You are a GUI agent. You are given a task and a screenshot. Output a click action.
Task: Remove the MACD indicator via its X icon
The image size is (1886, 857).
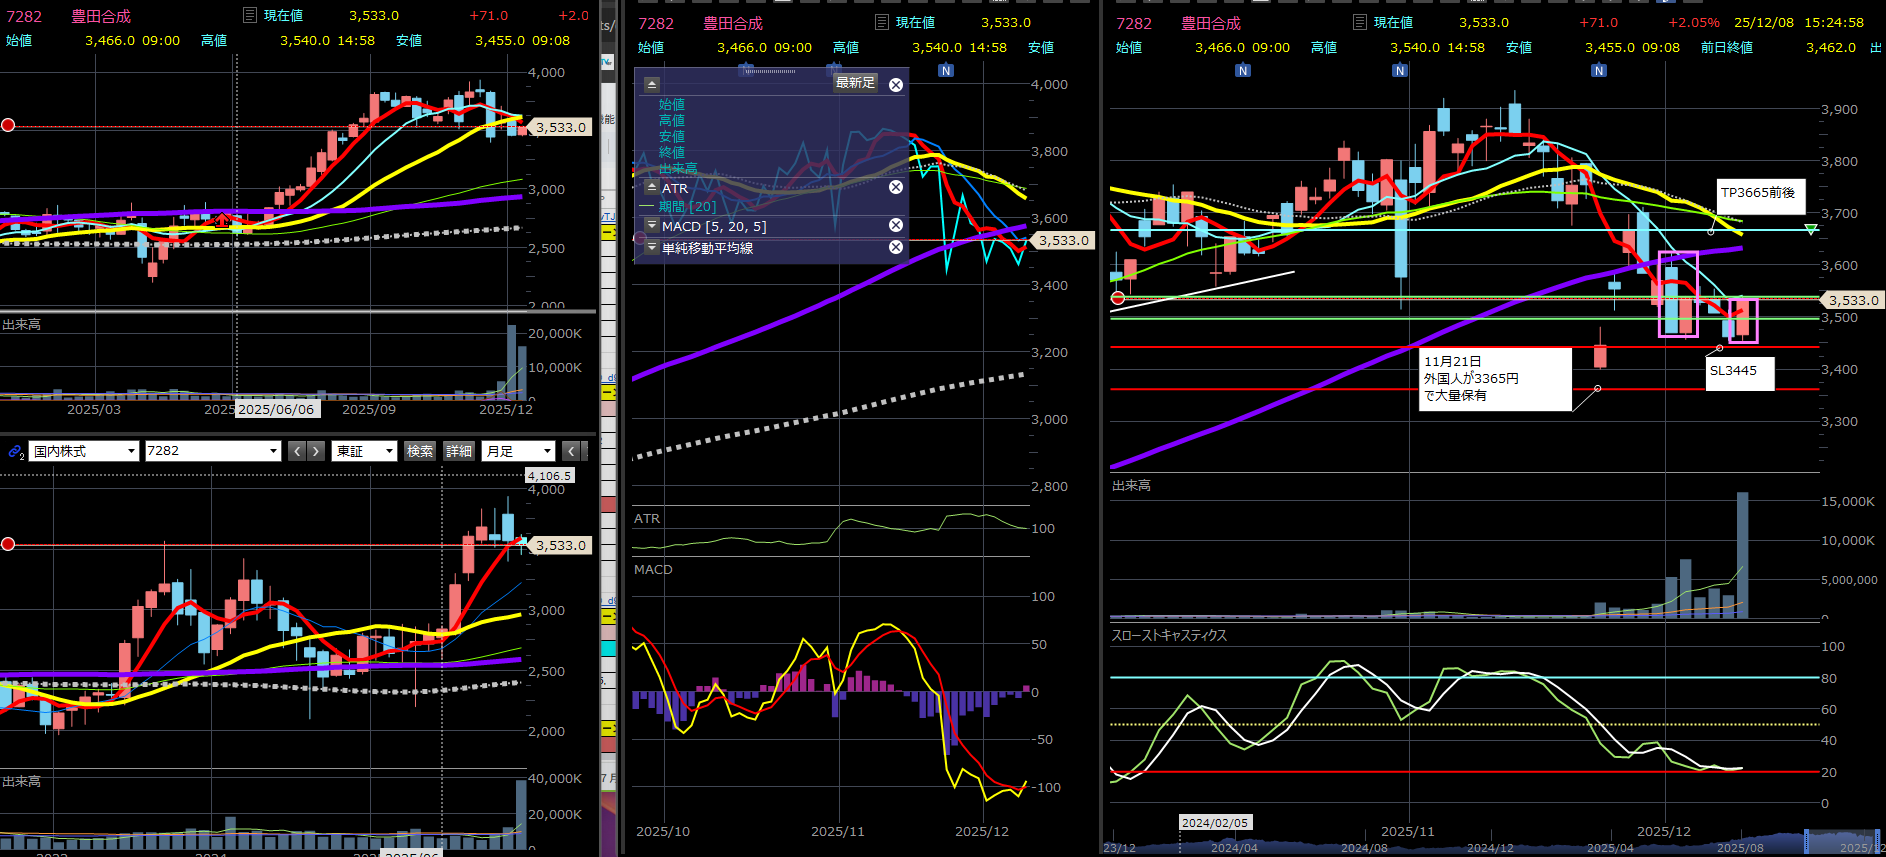[x=896, y=226]
